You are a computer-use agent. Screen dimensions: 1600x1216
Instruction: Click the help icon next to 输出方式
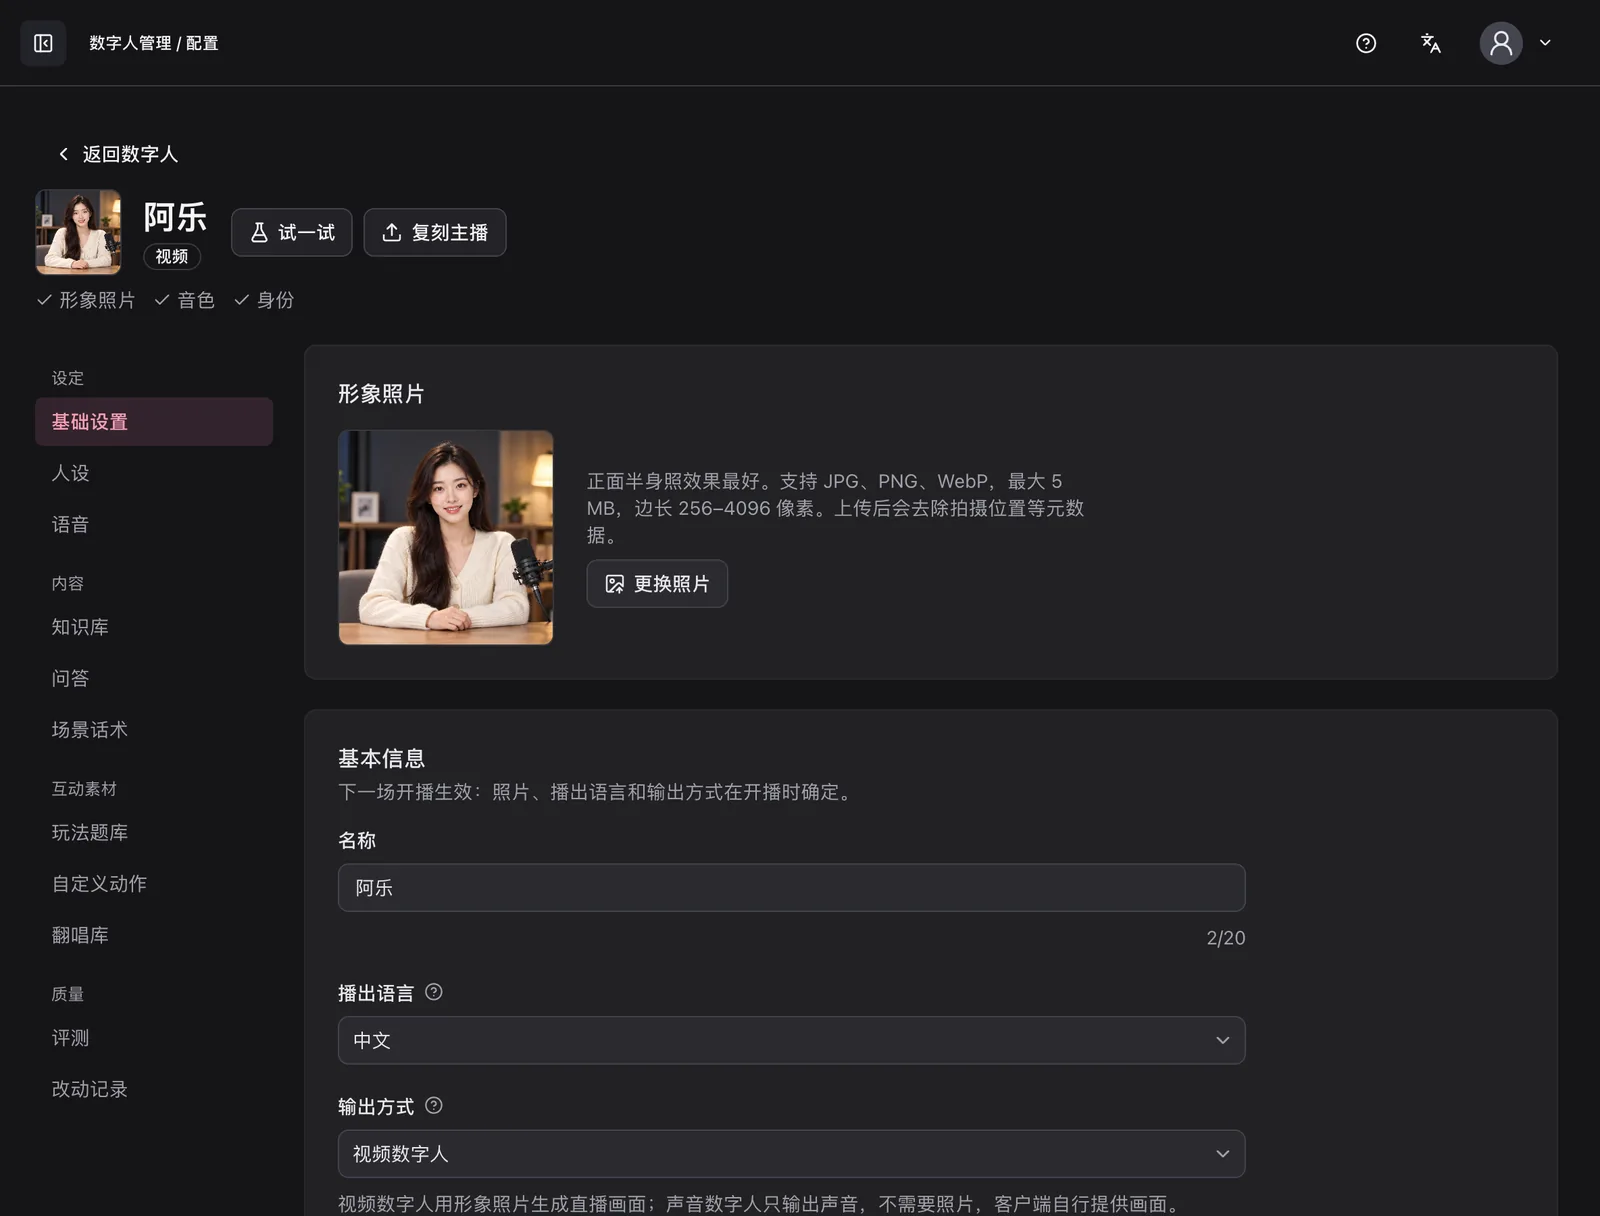pos(434,1106)
